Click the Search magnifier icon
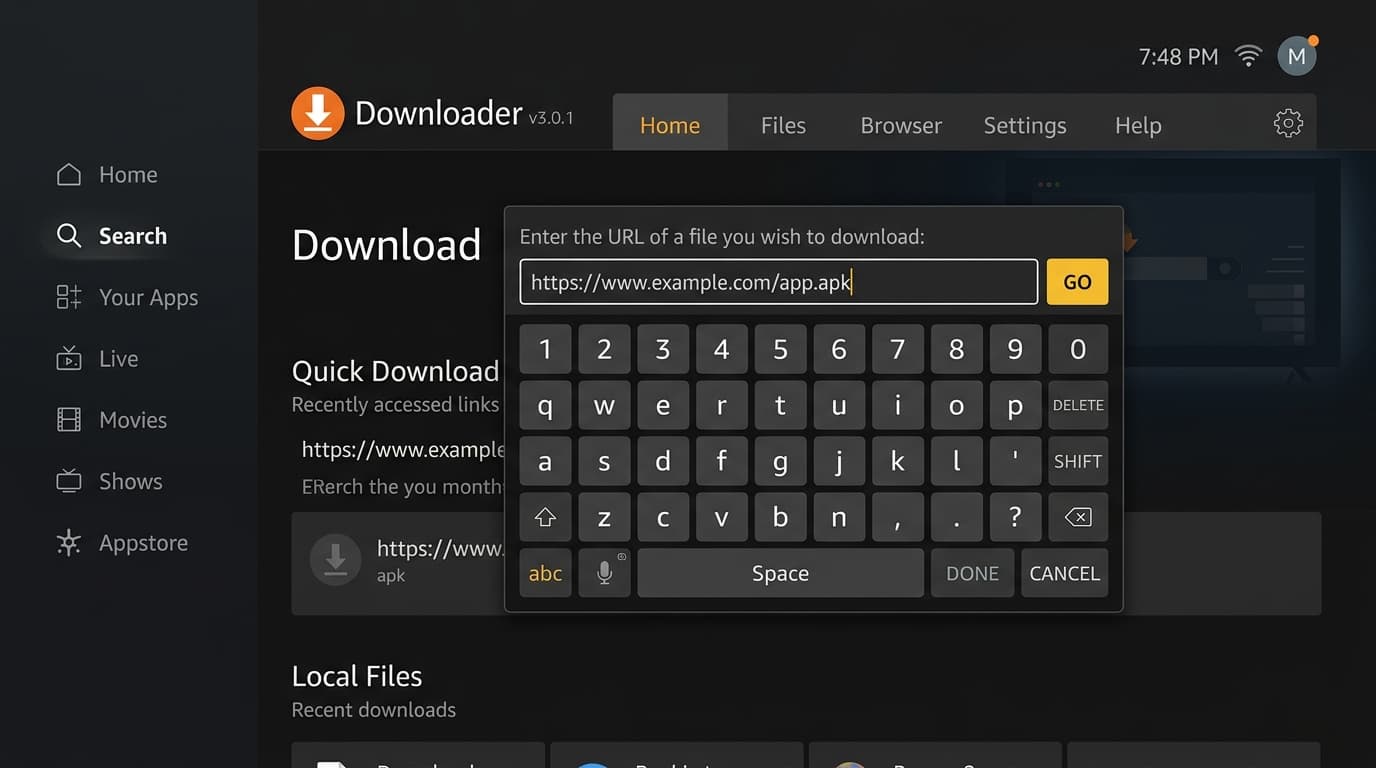The image size is (1376, 768). point(69,236)
